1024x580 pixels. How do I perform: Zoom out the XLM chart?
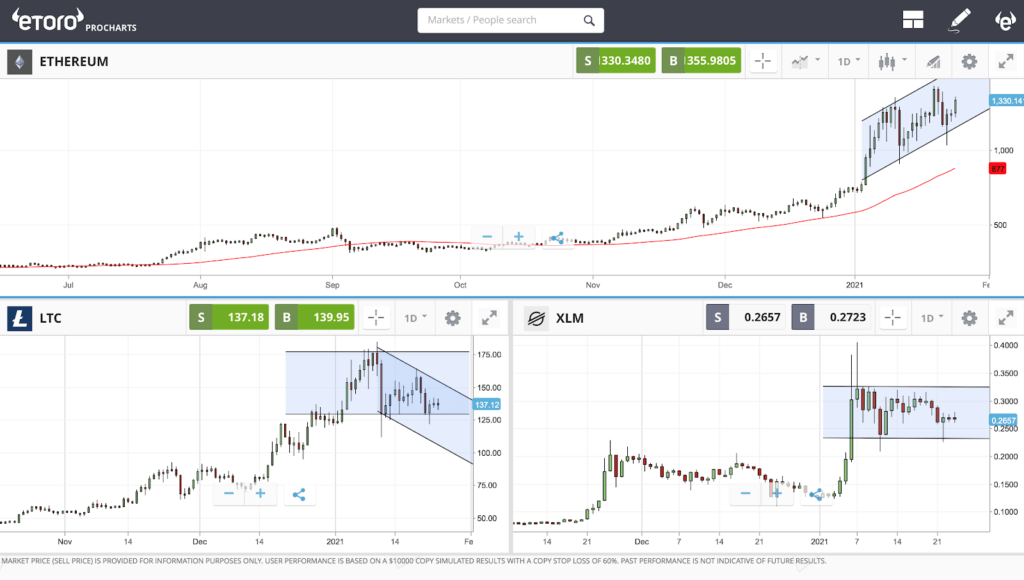click(746, 493)
